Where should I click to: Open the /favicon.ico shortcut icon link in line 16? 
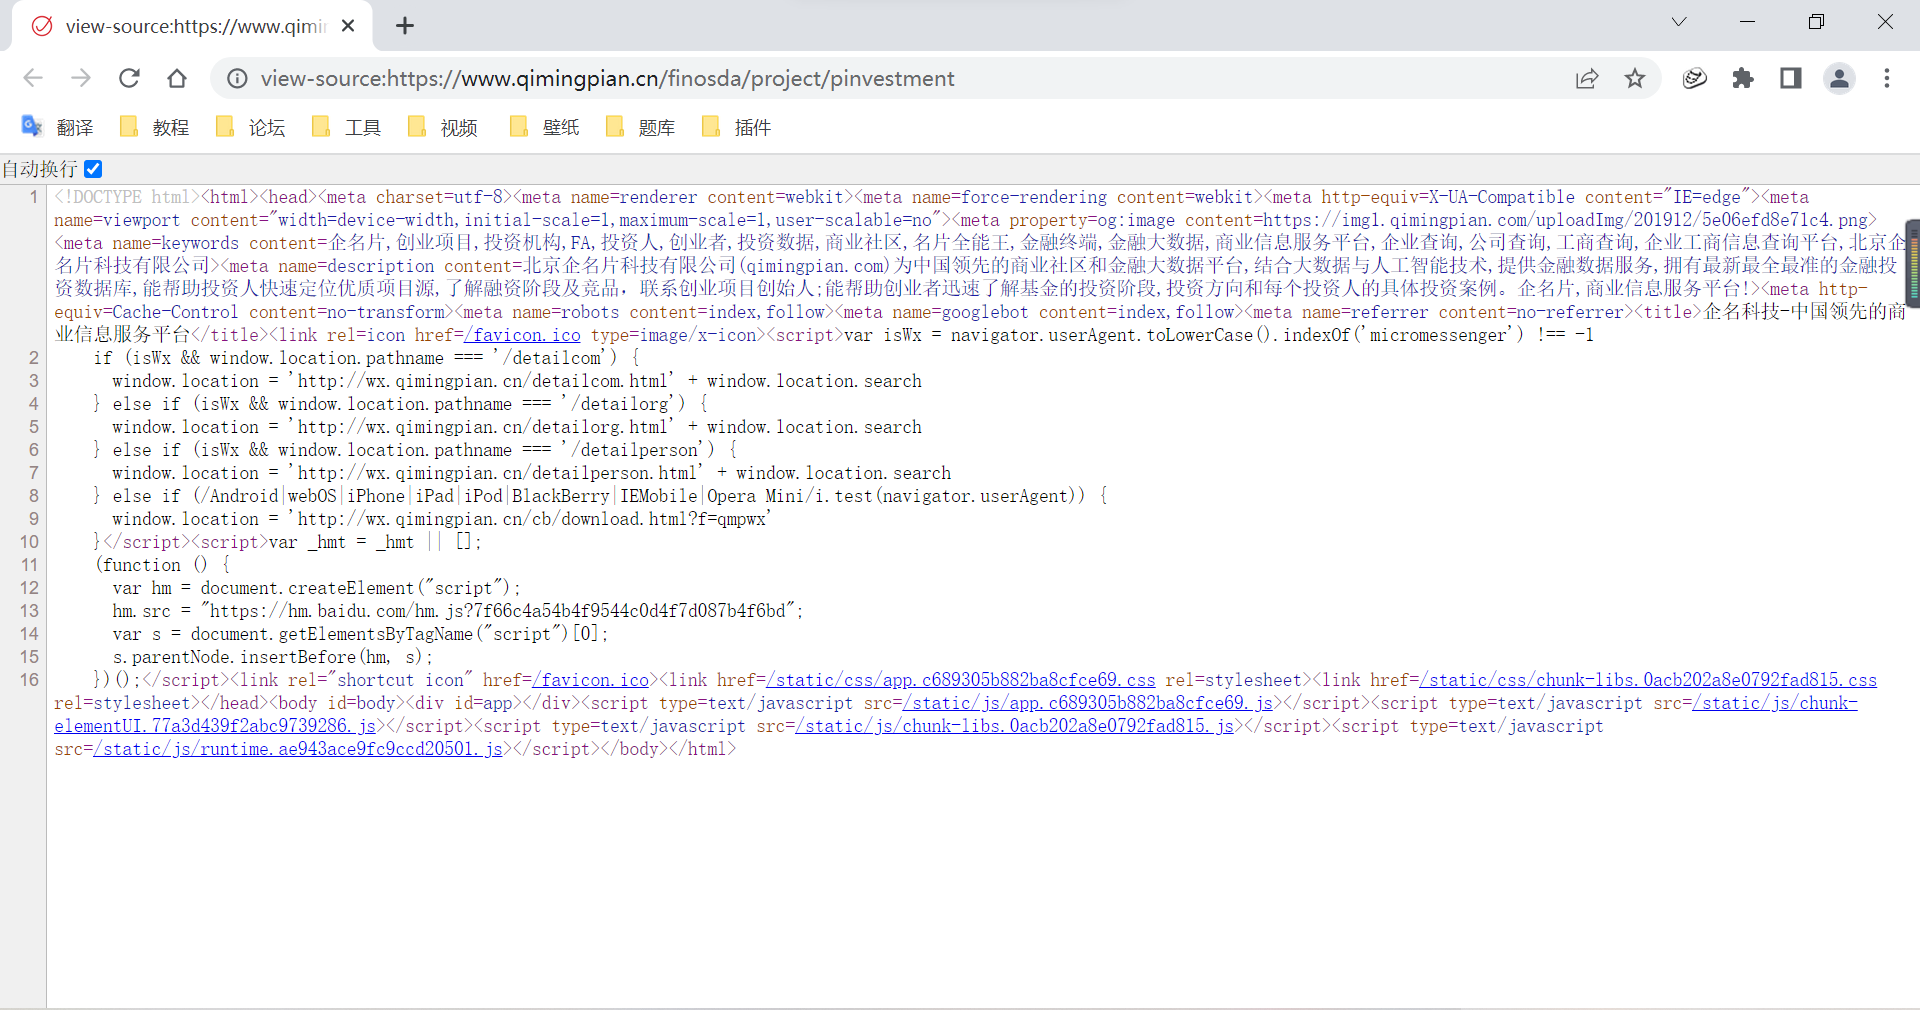(591, 680)
